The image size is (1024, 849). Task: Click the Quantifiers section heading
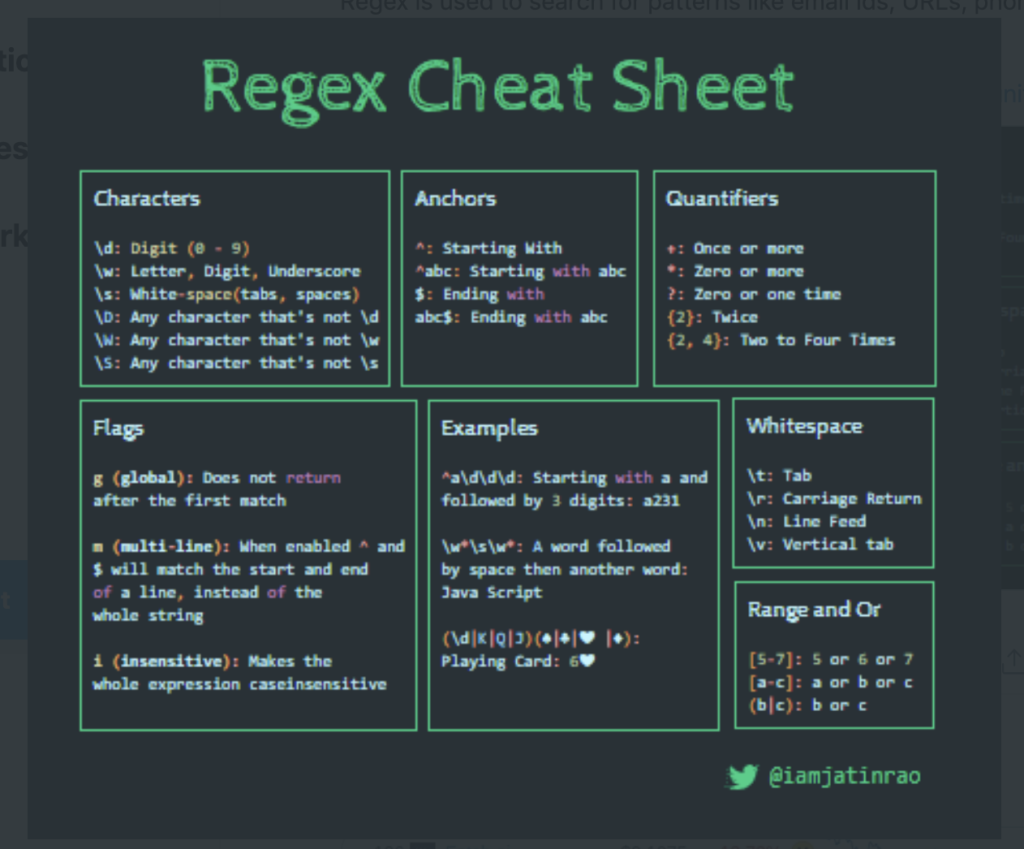pyautogui.click(x=722, y=199)
